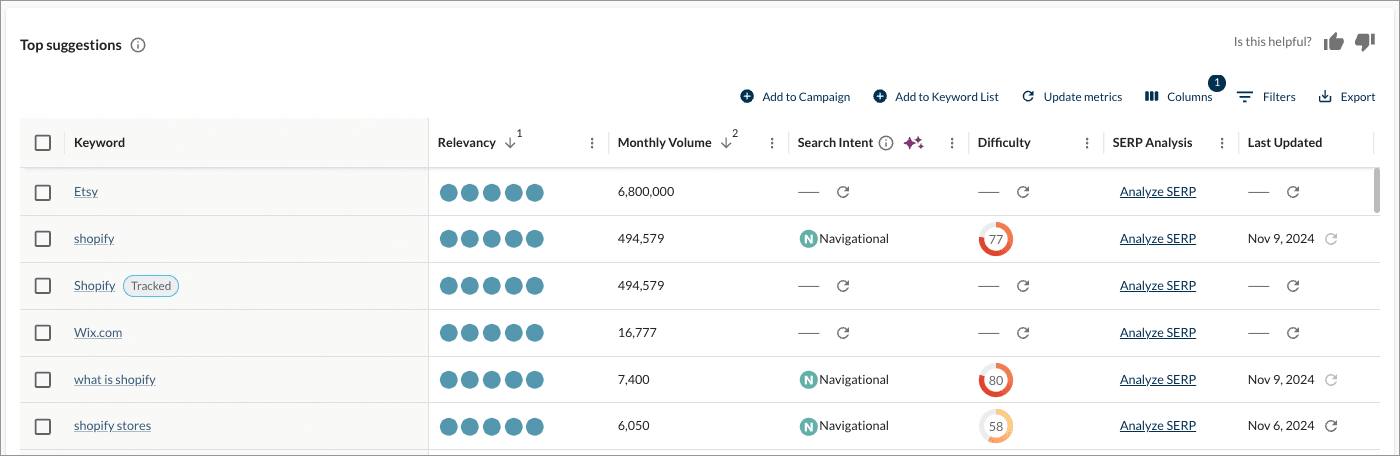Click the purple AI sparkle icon
Viewport: 1400px width, 456px height.
coord(913,143)
